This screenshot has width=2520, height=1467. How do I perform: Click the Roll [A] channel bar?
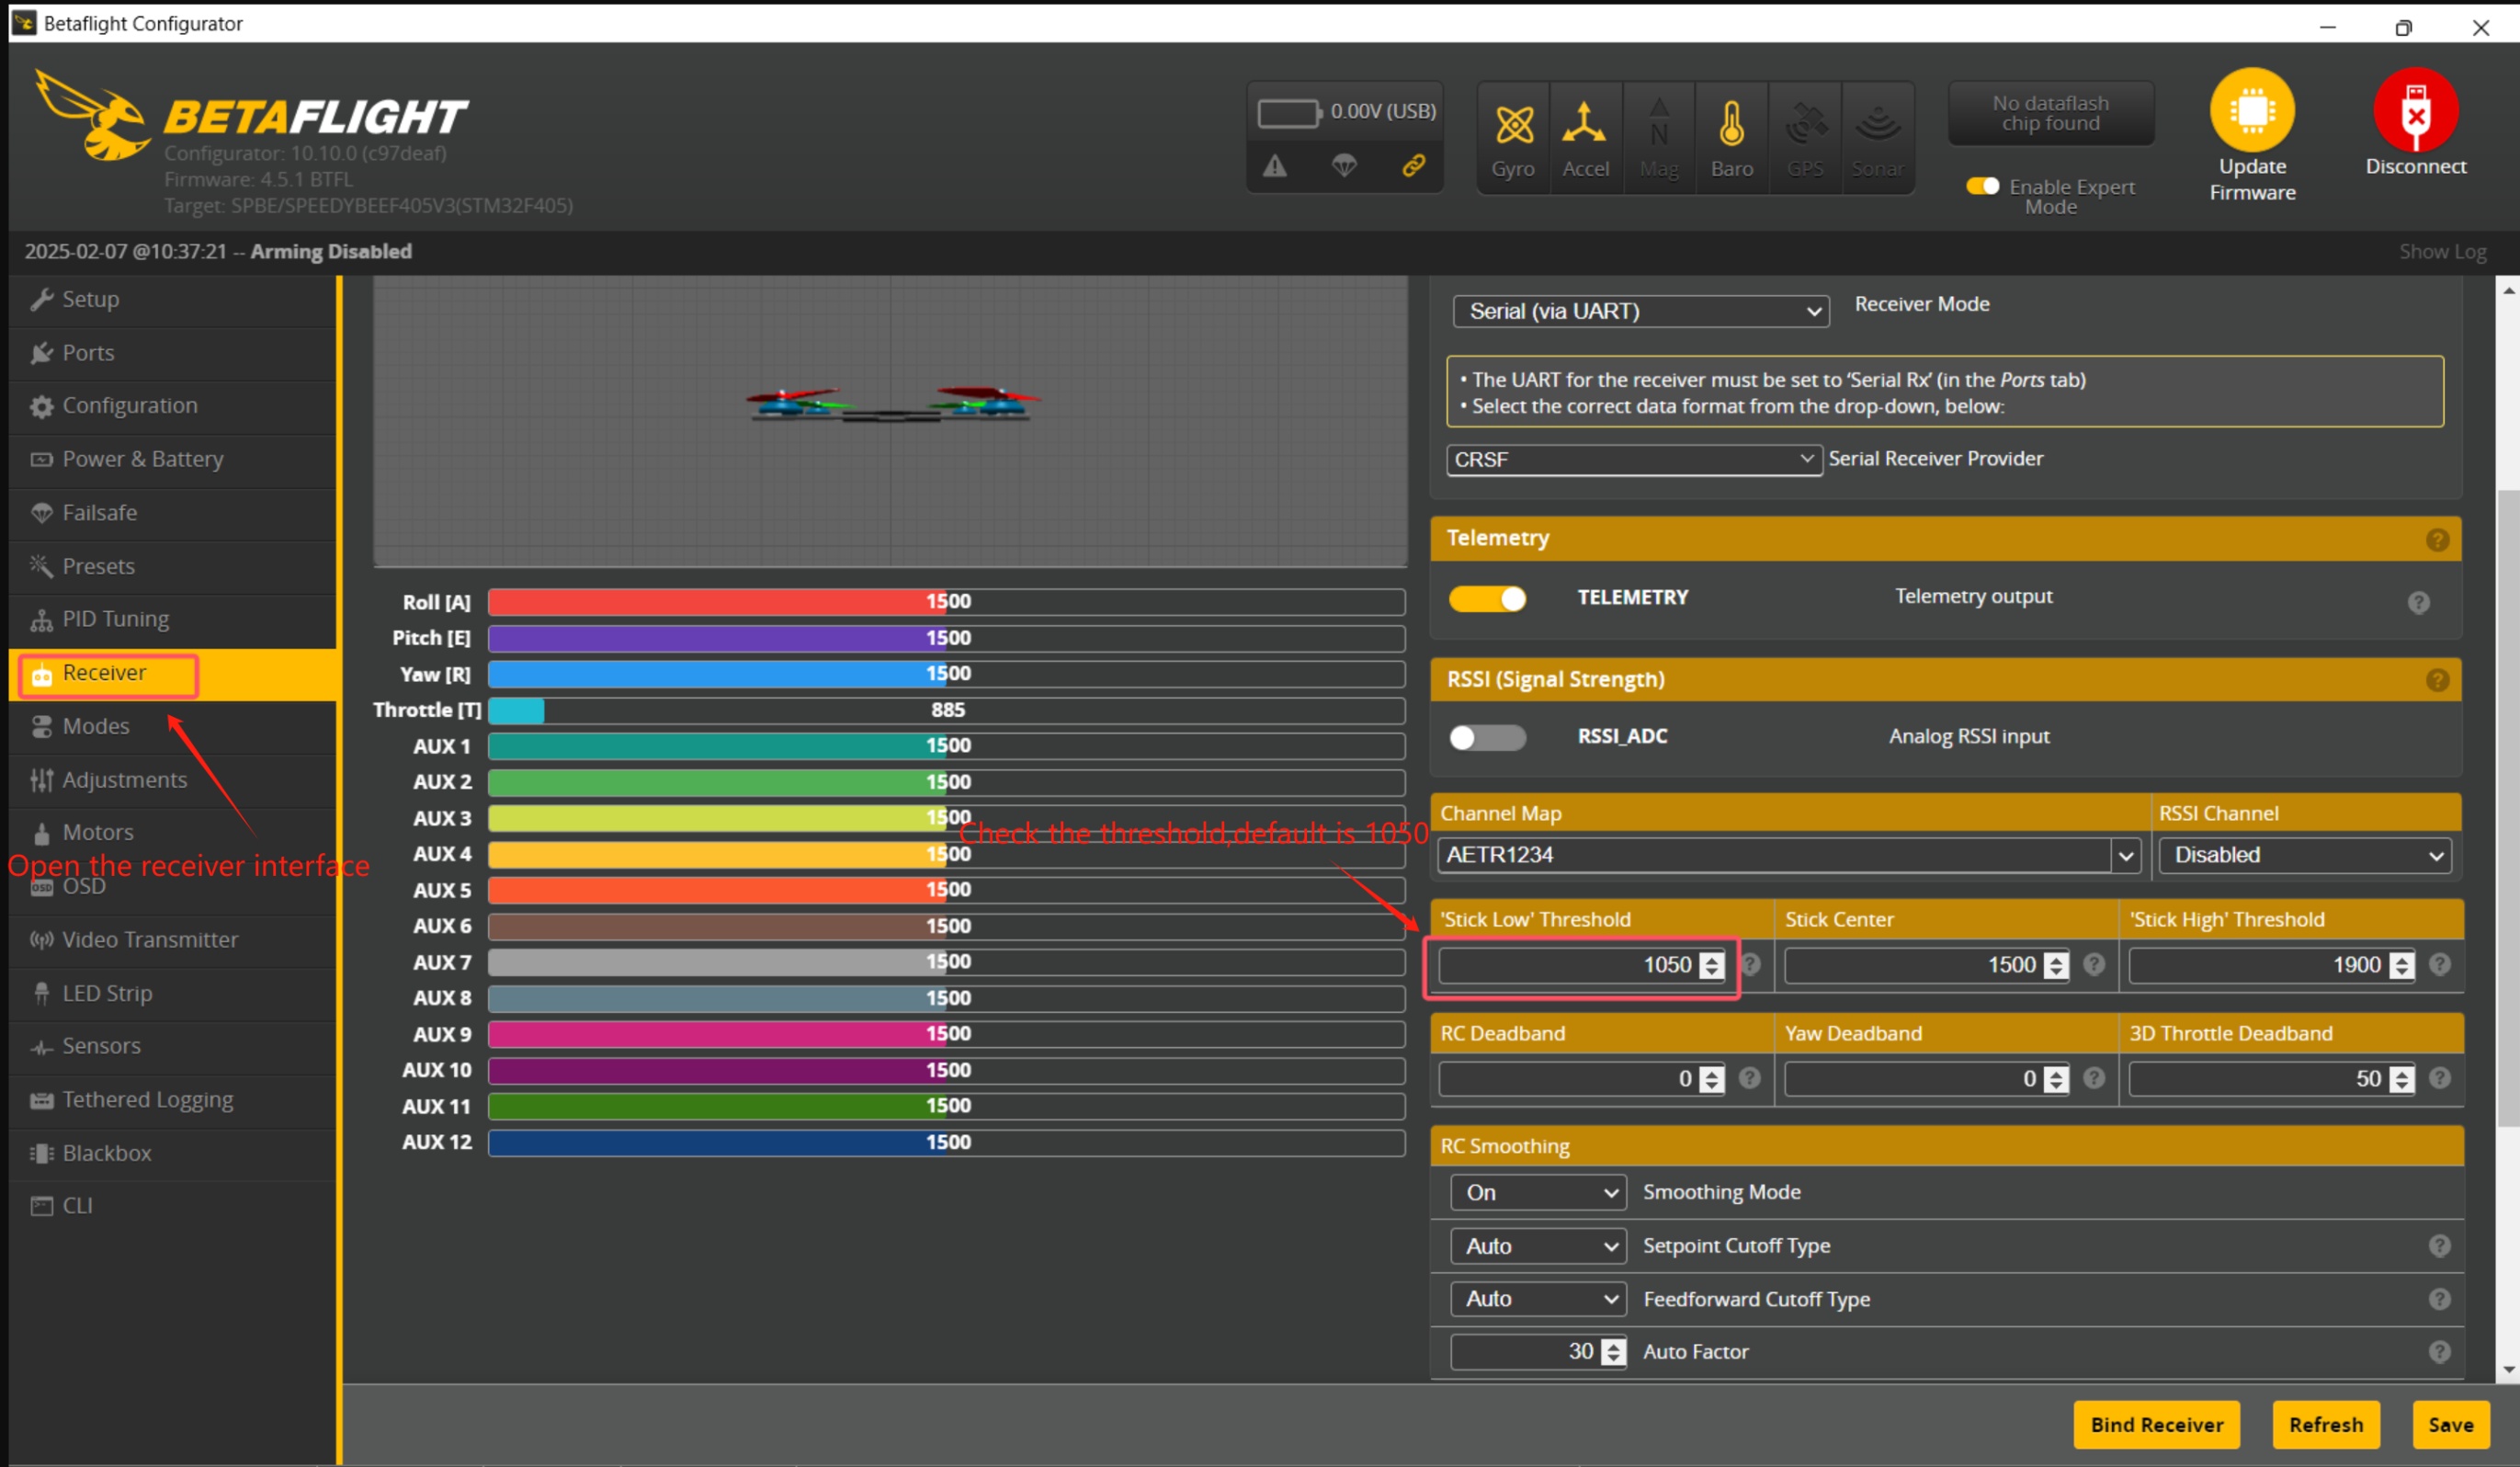point(946,602)
